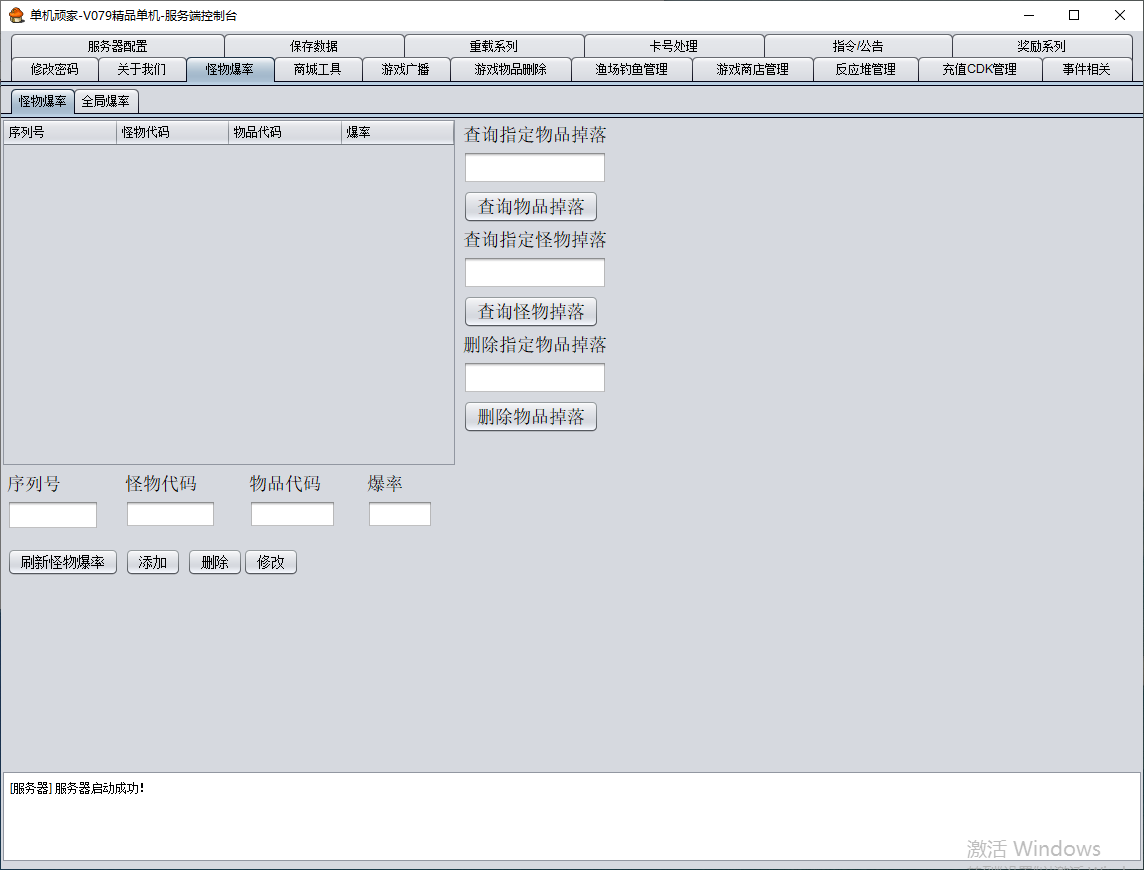Click the 序列号 column header
Screen dimensions: 1144x870
pyautogui.click(x=60, y=132)
